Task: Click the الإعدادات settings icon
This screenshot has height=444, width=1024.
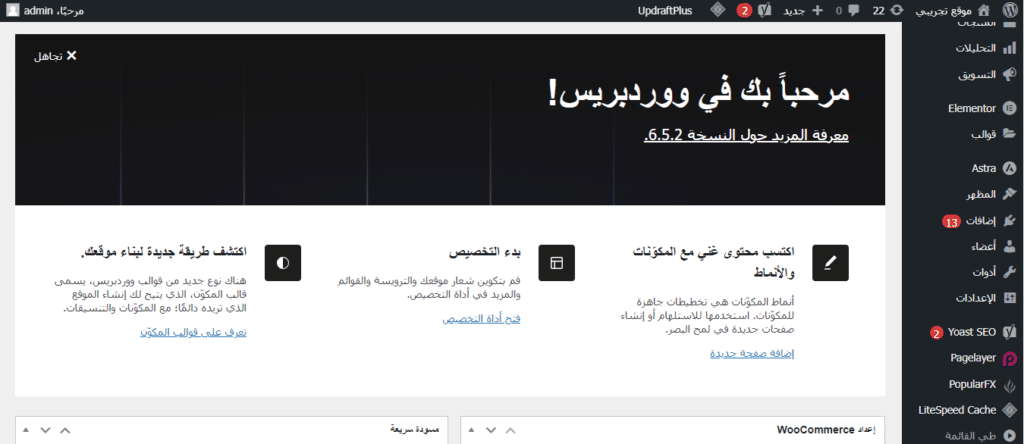Action: coord(1010,298)
